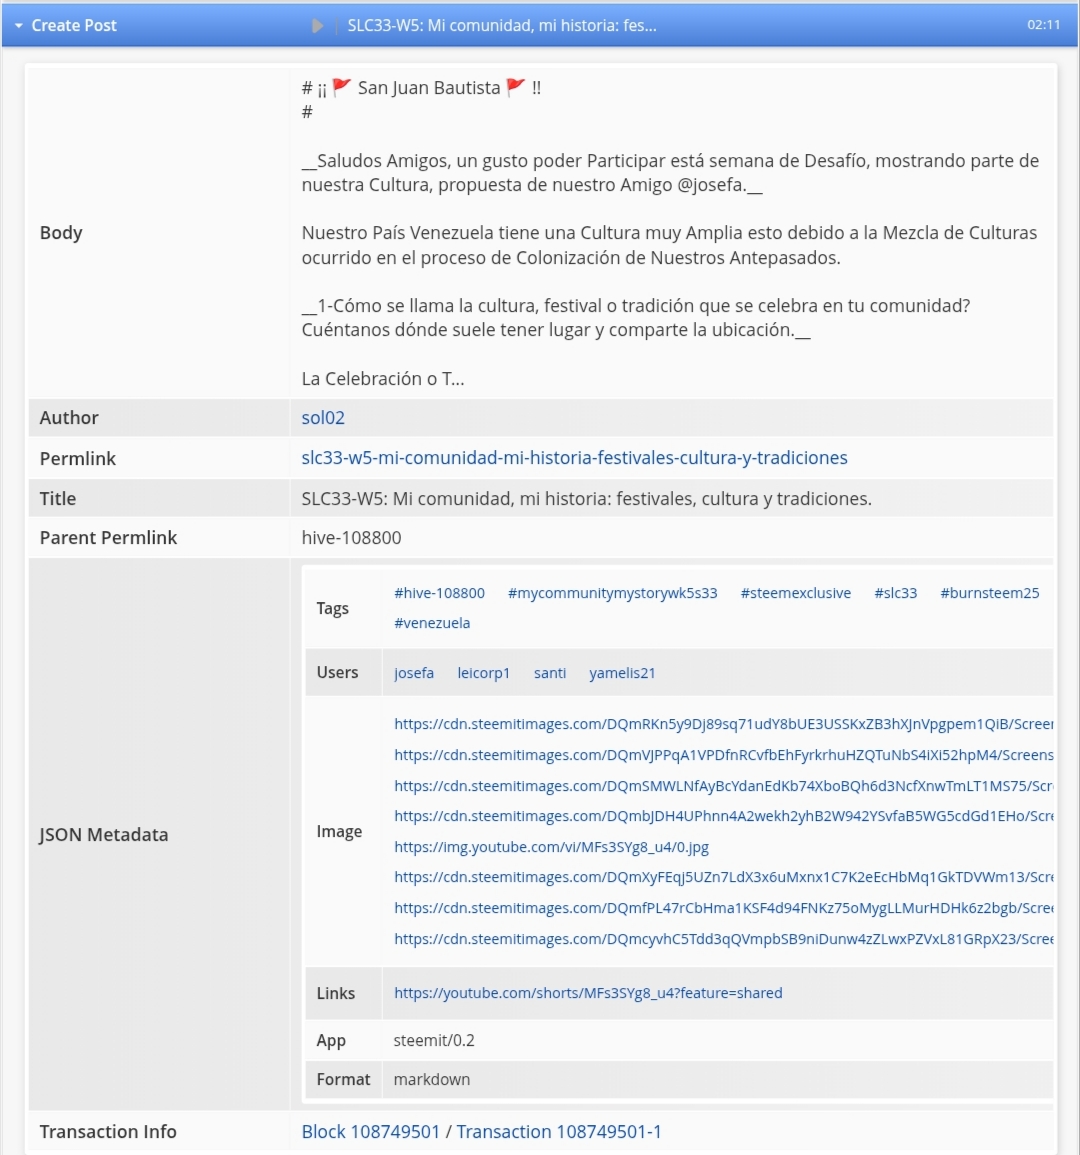Open author sol02 profile link
Viewport: 1080px width, 1155px height.
323,418
